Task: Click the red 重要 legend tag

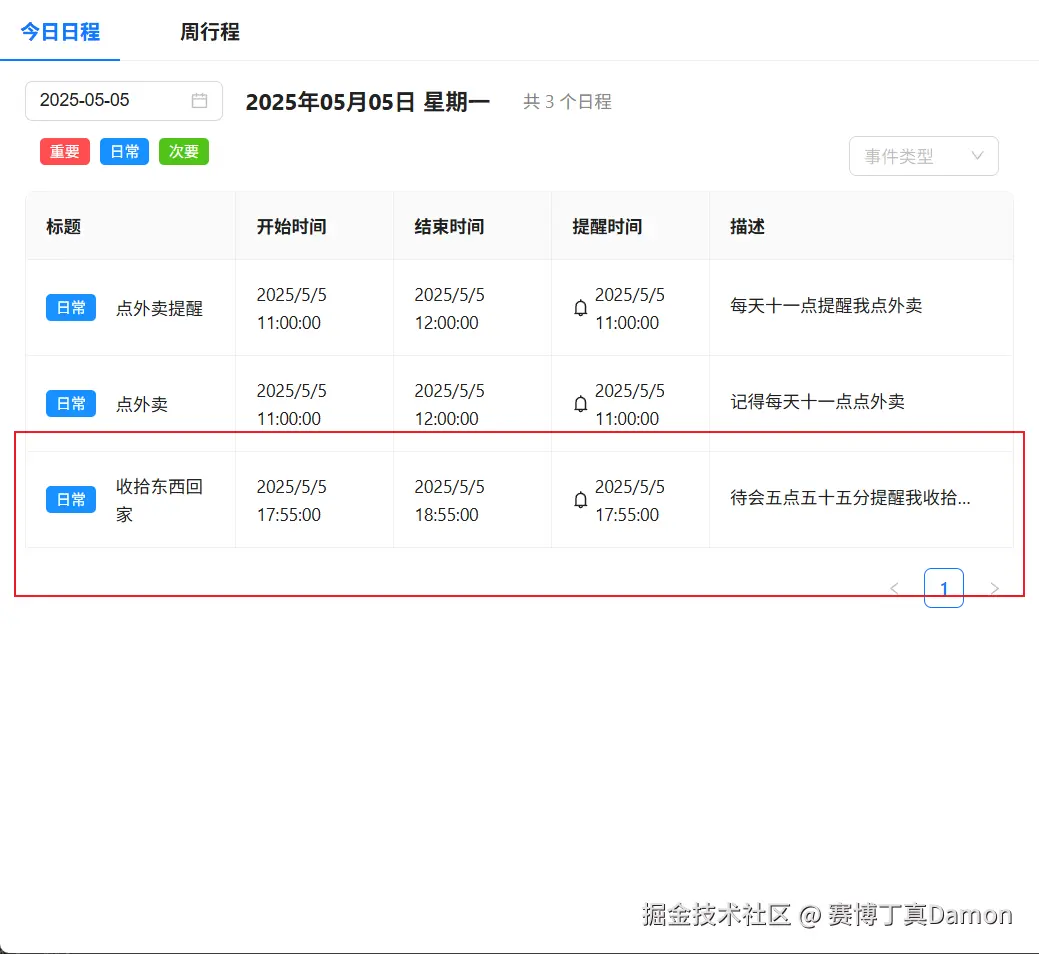Action: pos(65,152)
